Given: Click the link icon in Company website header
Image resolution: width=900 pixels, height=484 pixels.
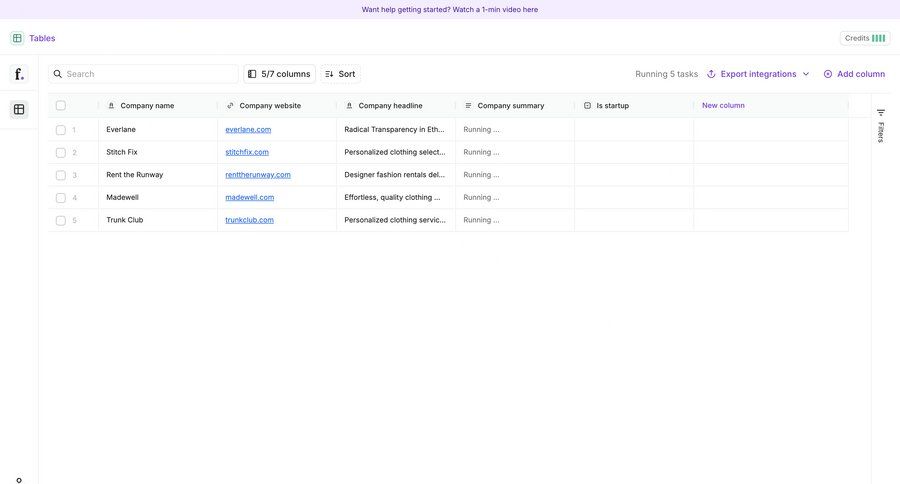Looking at the screenshot, I should (x=230, y=106).
